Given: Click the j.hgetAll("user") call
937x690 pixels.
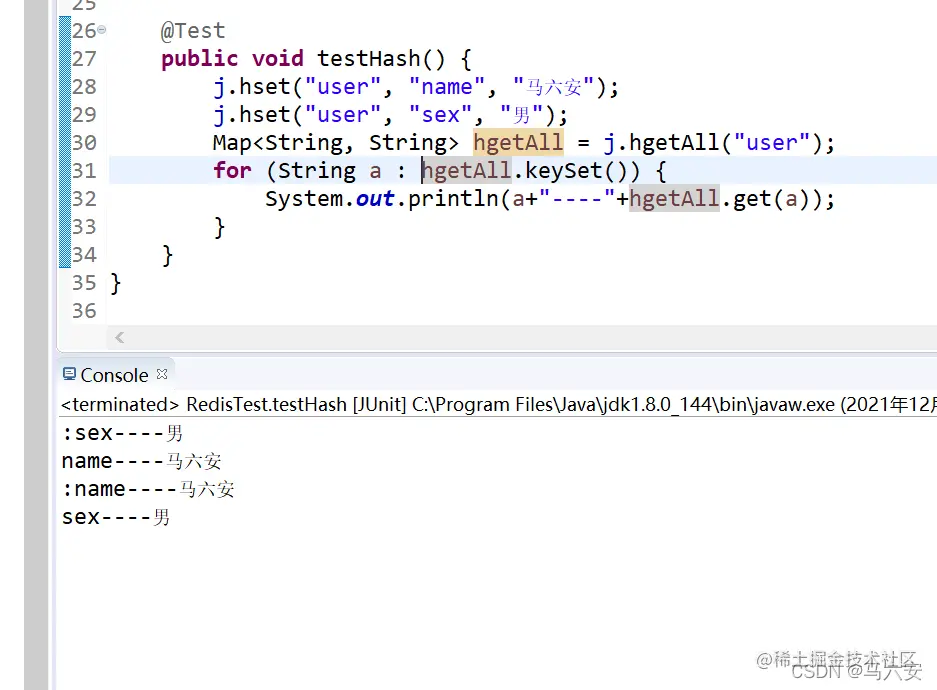Looking at the screenshot, I should pos(712,143).
